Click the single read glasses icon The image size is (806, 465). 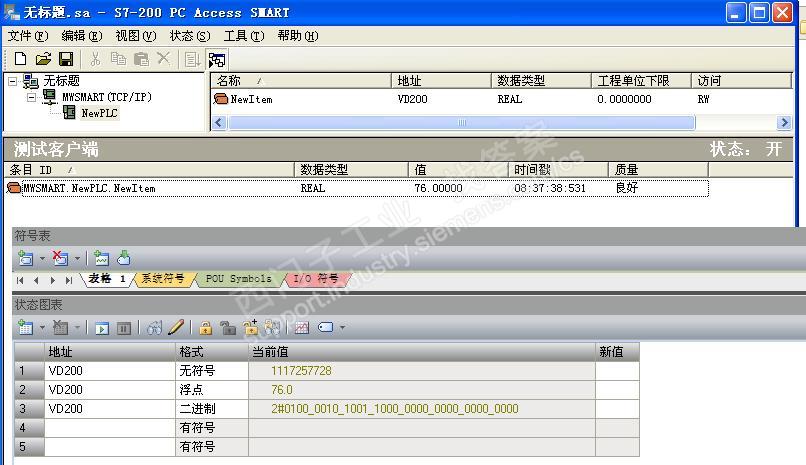tap(154, 328)
